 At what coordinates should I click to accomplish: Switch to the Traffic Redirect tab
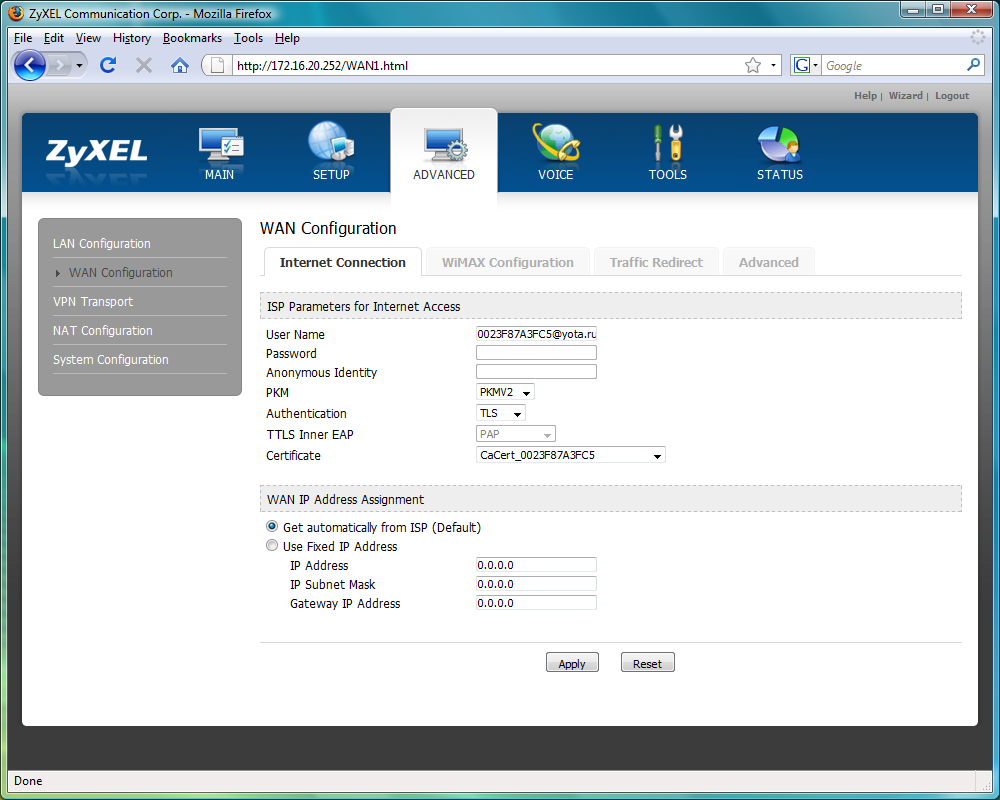(656, 262)
